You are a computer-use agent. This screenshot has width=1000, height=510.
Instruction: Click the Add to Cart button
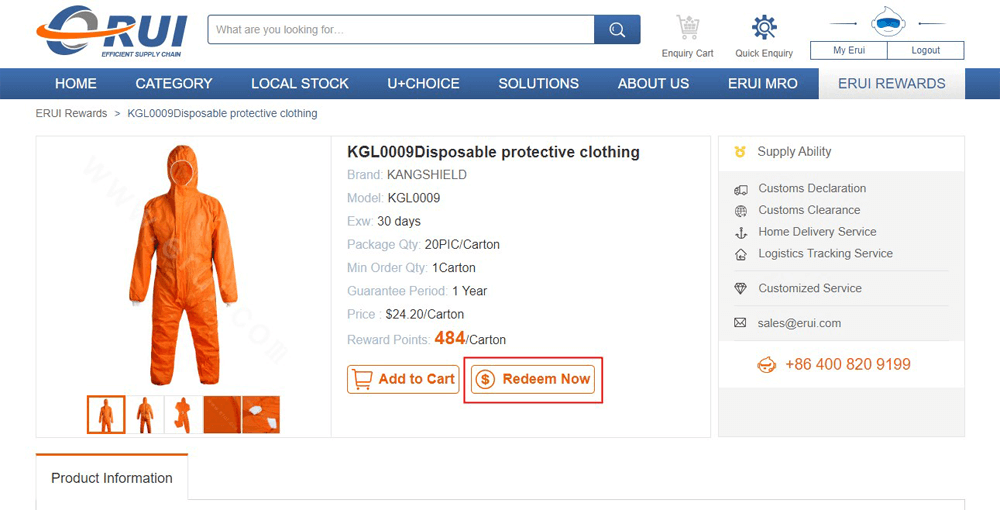(403, 379)
